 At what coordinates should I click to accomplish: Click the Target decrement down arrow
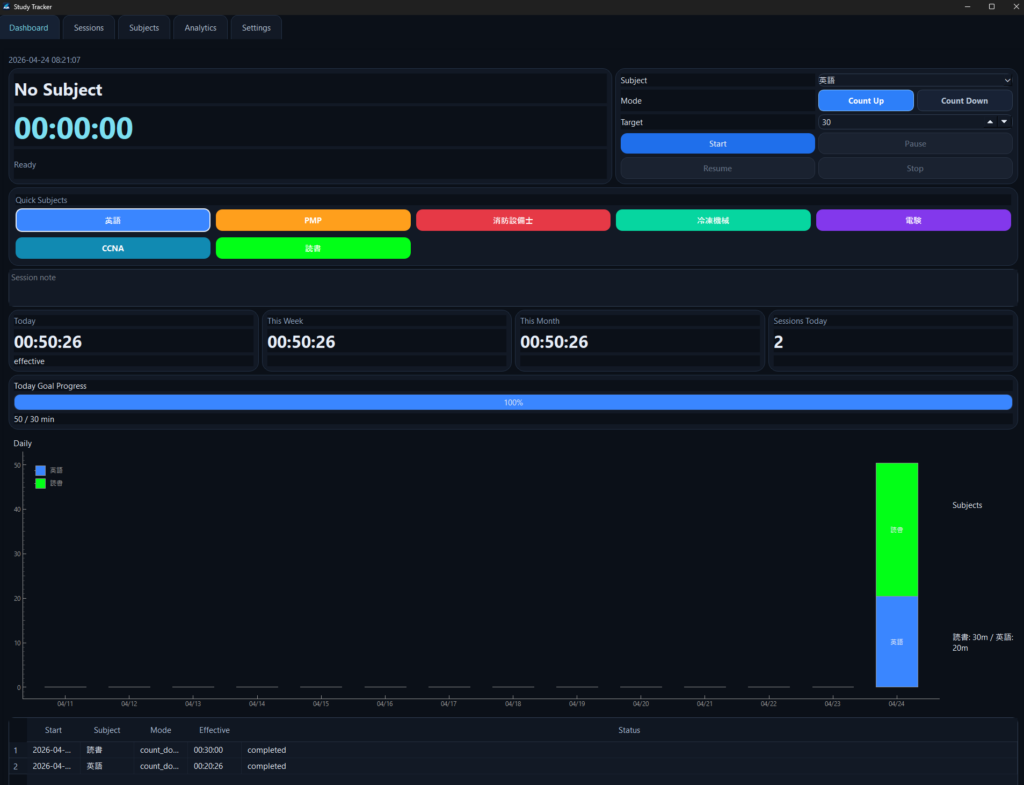click(x=1004, y=122)
